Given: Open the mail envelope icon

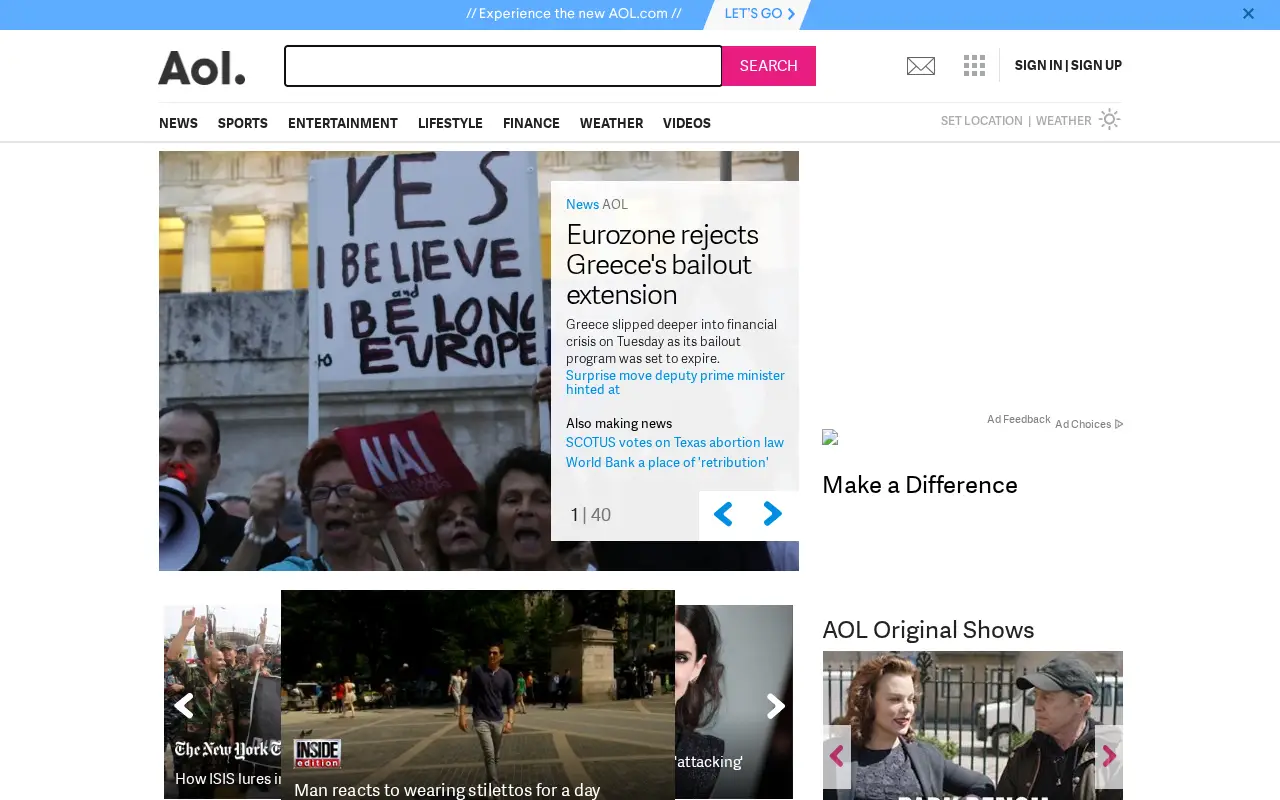Looking at the screenshot, I should [921, 66].
